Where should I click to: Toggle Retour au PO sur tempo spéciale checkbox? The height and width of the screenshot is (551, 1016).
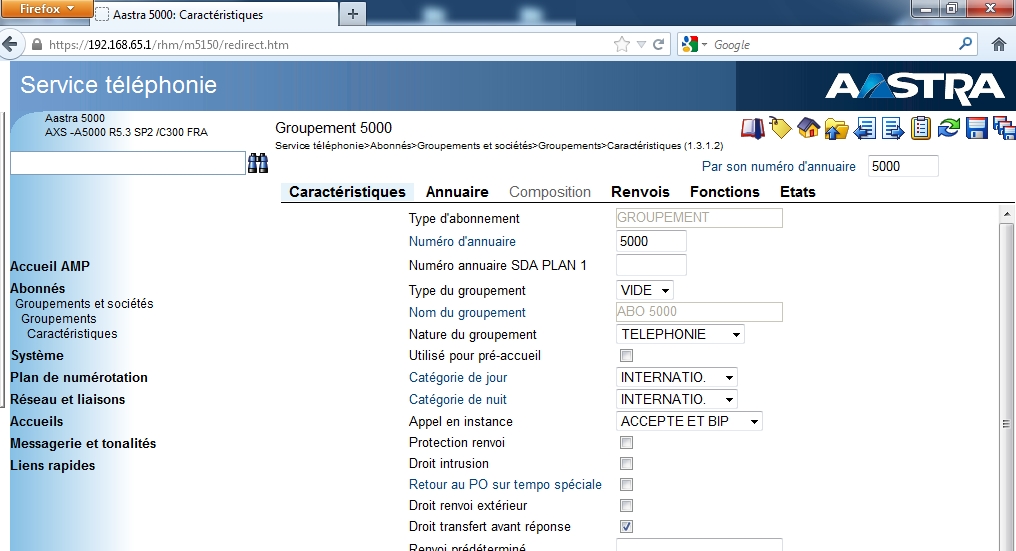point(626,484)
